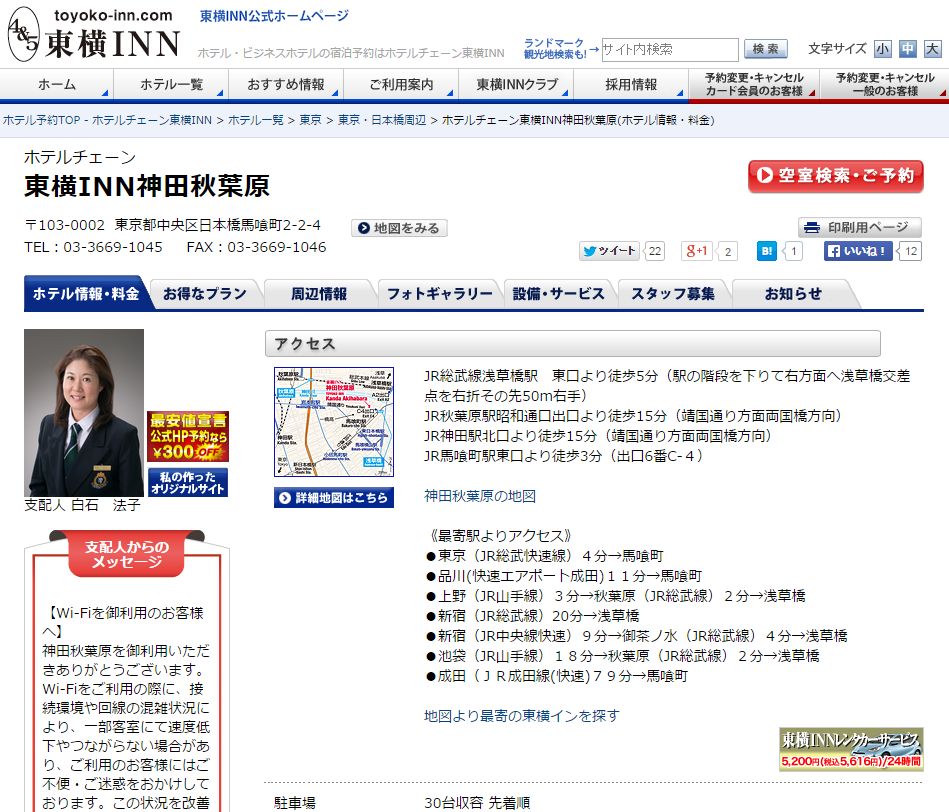Click the Google +1 share button
Viewport: 949px width, 812px height.
point(697,251)
